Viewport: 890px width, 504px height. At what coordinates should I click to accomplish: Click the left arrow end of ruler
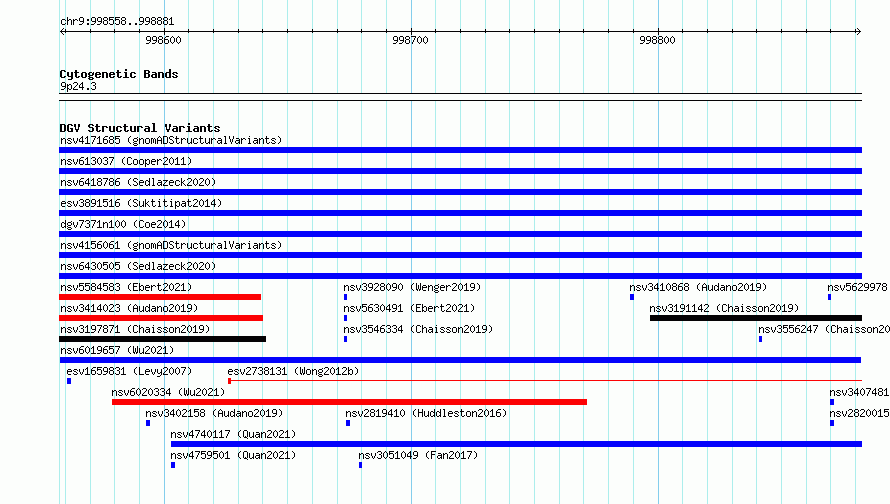coord(62,32)
